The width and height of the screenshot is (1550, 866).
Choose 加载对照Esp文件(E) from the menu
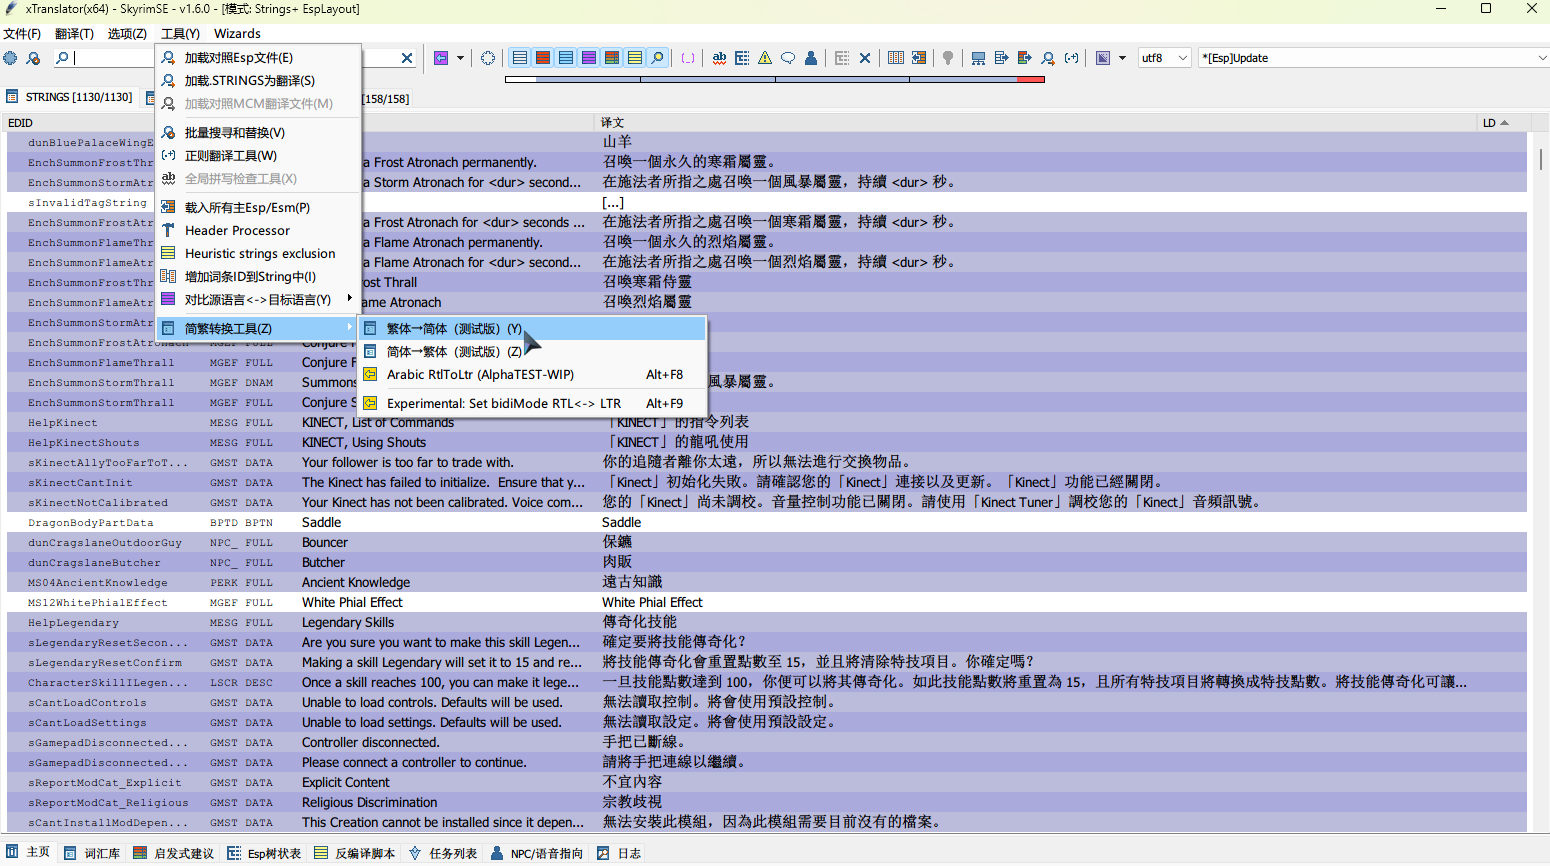258,58
